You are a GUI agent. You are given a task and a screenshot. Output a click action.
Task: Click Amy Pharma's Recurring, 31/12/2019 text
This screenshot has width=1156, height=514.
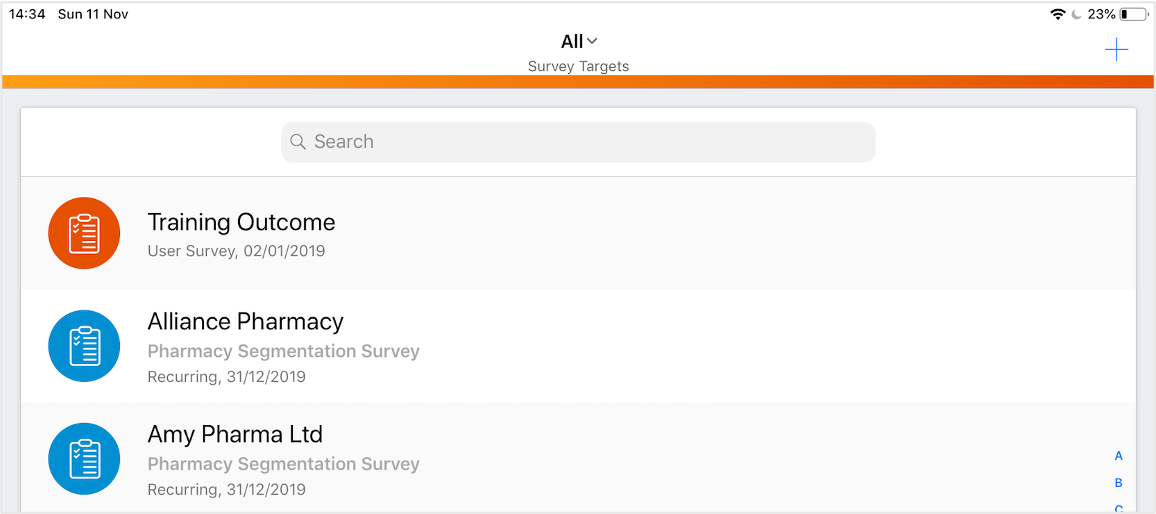[226, 490]
